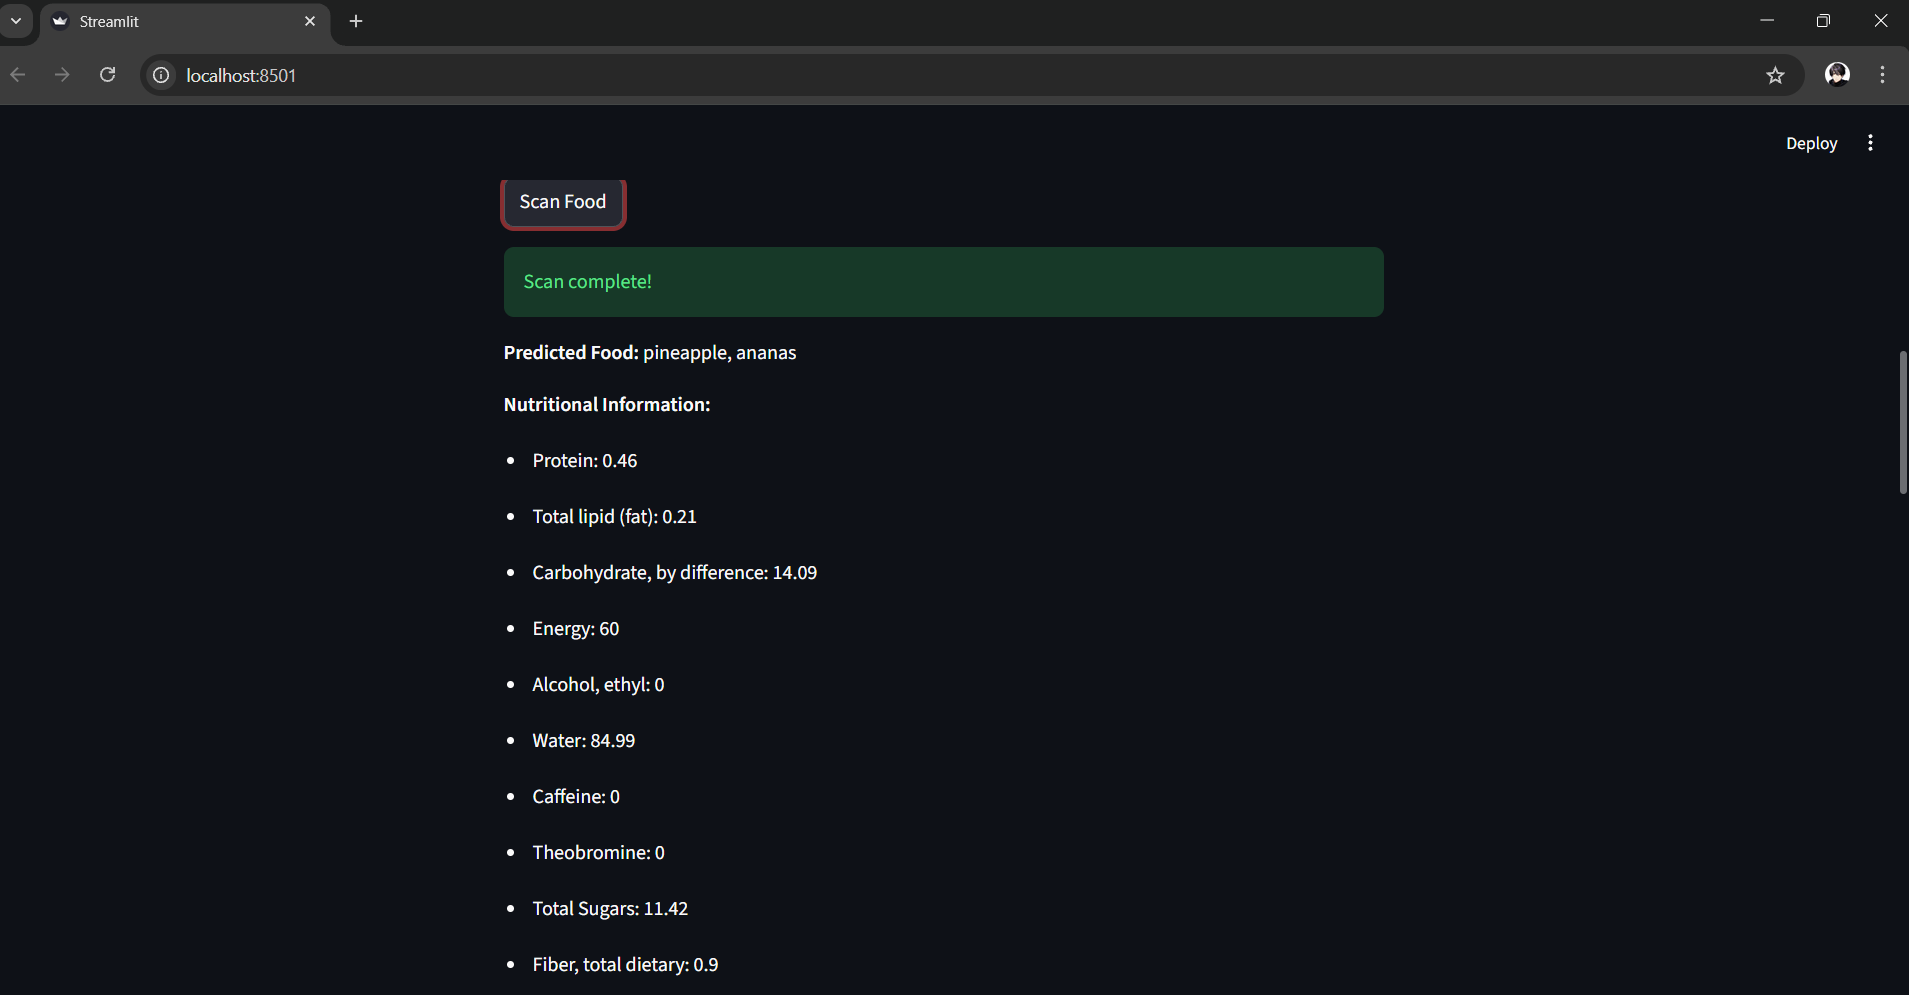Image resolution: width=1909 pixels, height=995 pixels.
Task: Open the Chrome three-dot menu
Action: [x=1882, y=75]
